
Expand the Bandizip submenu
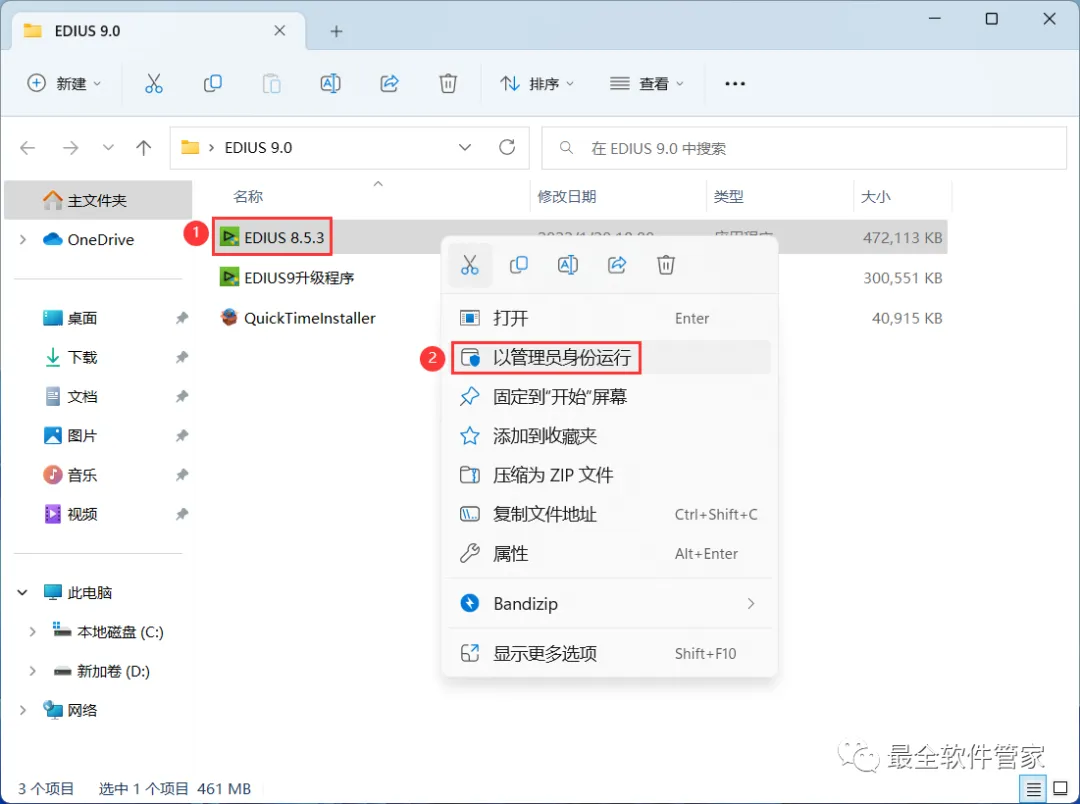751,604
